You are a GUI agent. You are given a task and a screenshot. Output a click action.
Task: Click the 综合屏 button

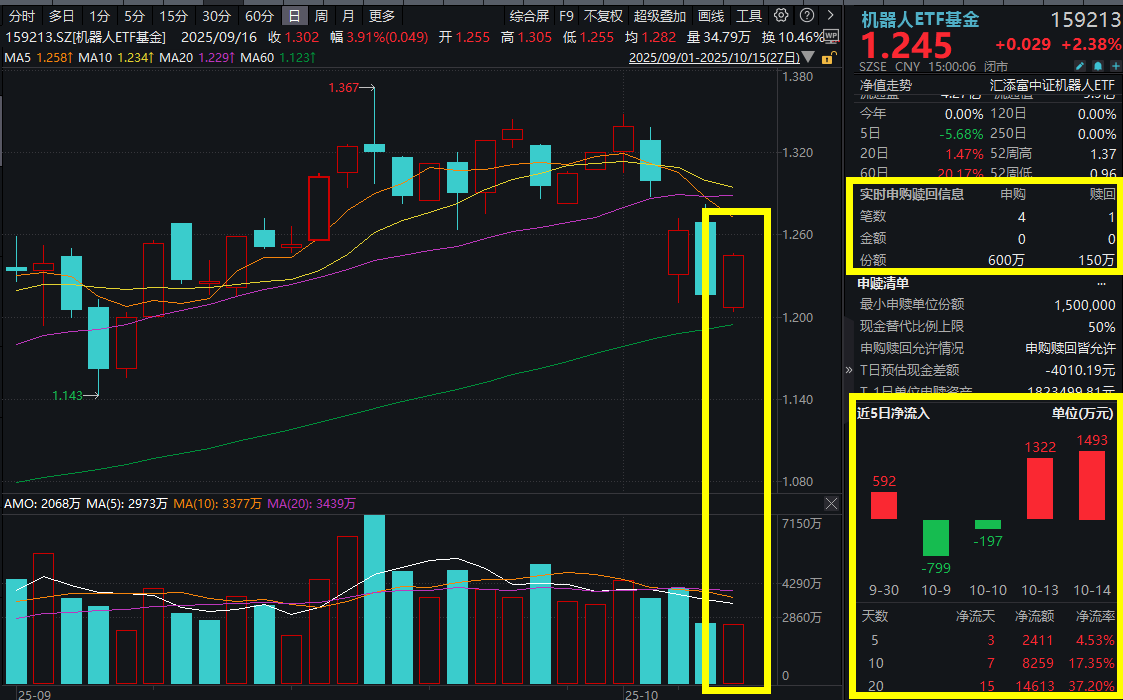point(529,16)
